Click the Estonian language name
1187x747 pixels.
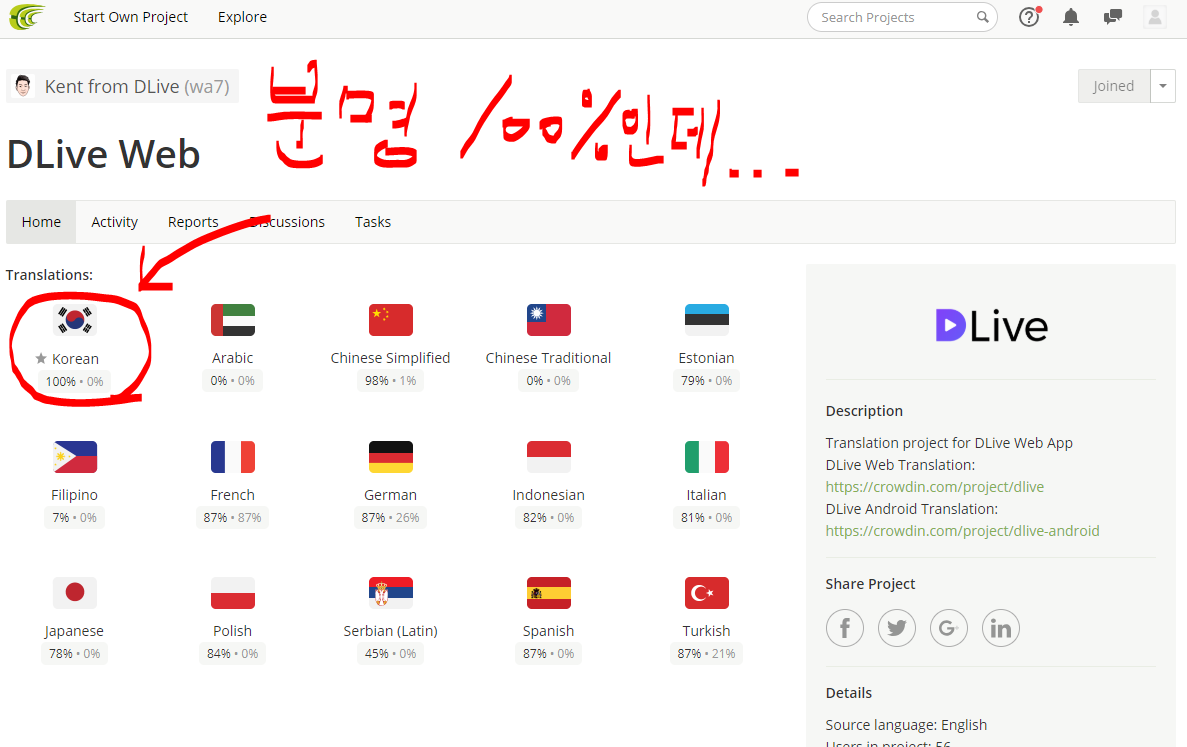click(706, 357)
